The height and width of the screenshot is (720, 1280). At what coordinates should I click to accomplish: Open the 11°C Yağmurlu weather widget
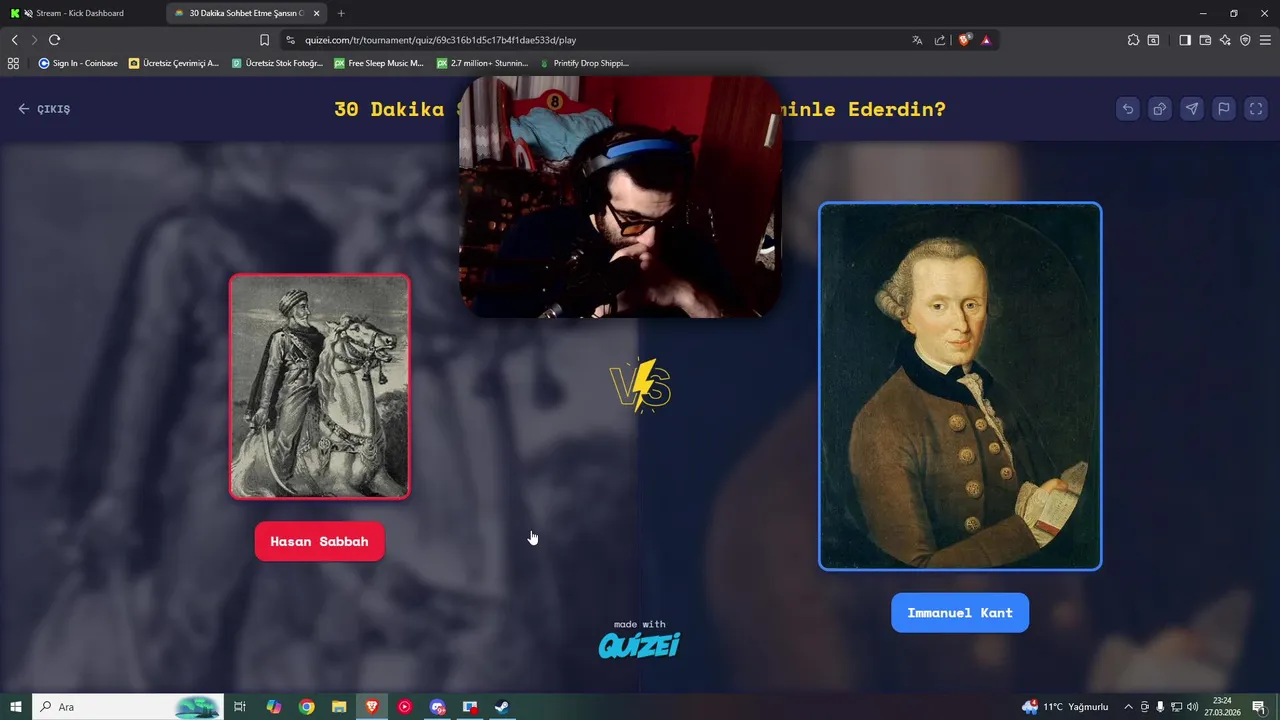[x=1065, y=707]
